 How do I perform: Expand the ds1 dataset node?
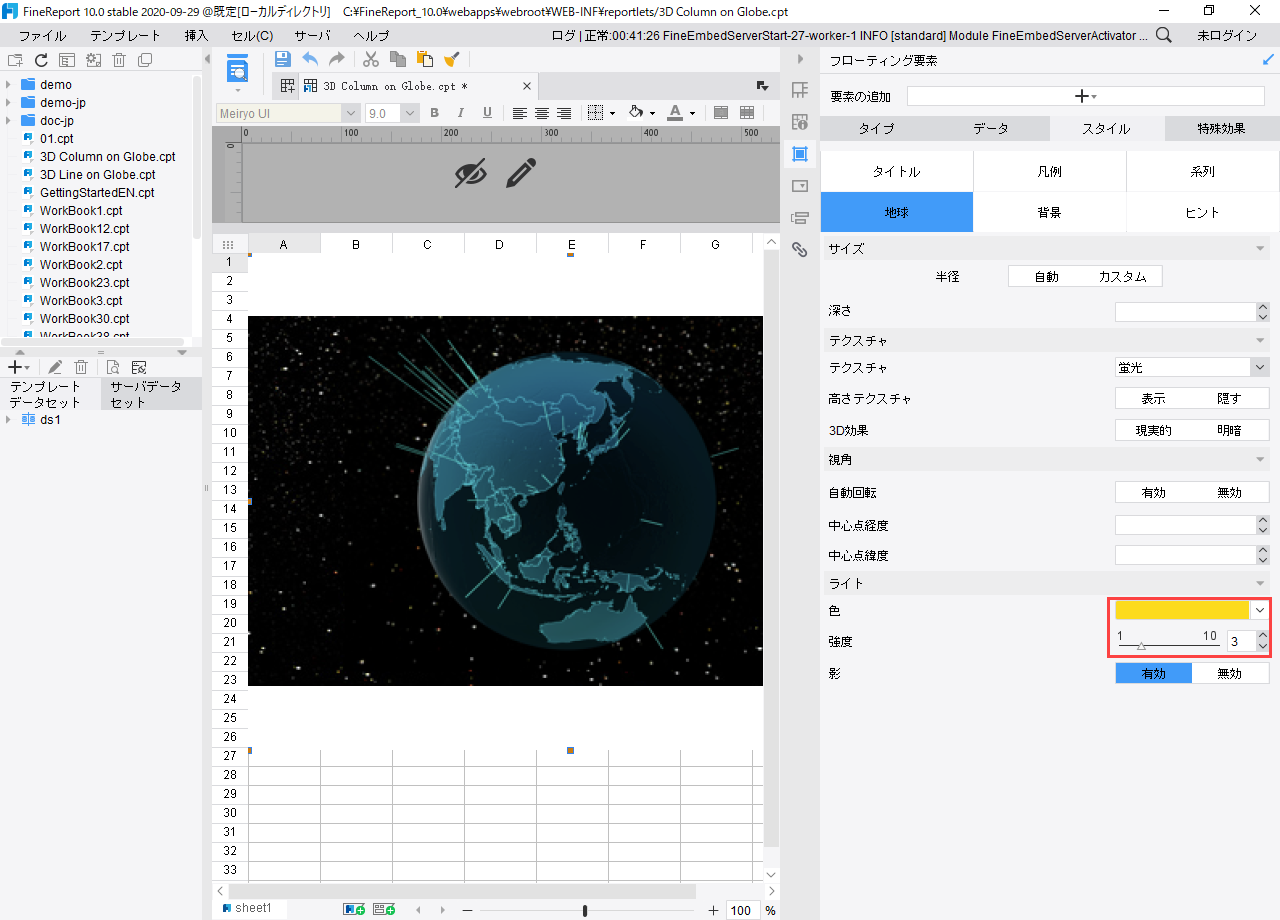coord(9,420)
